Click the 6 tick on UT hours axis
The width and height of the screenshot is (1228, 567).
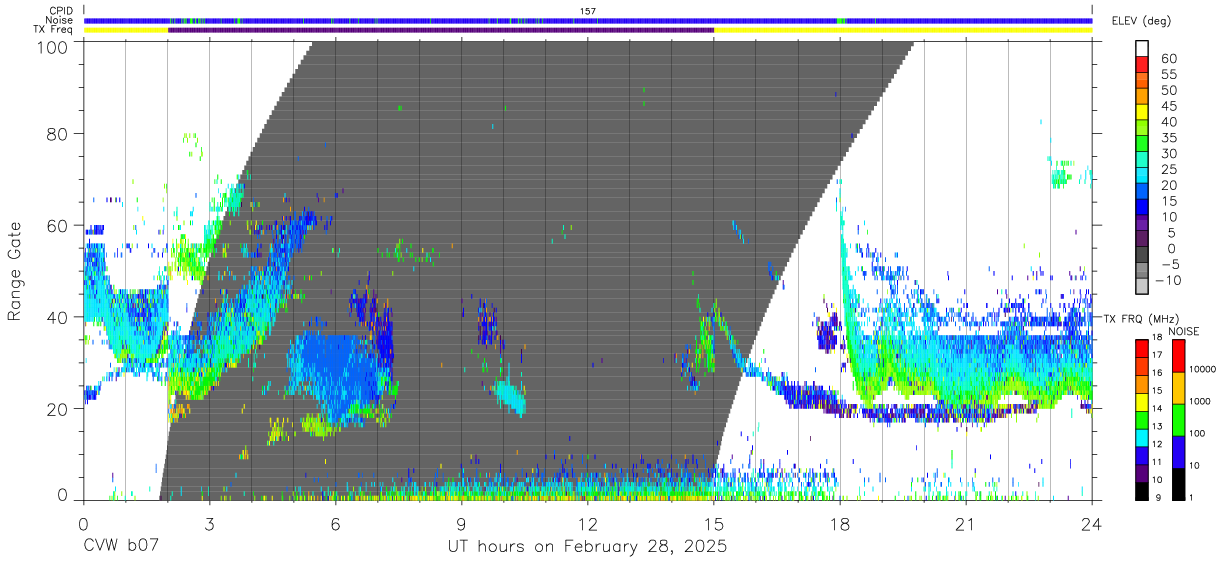[335, 522]
